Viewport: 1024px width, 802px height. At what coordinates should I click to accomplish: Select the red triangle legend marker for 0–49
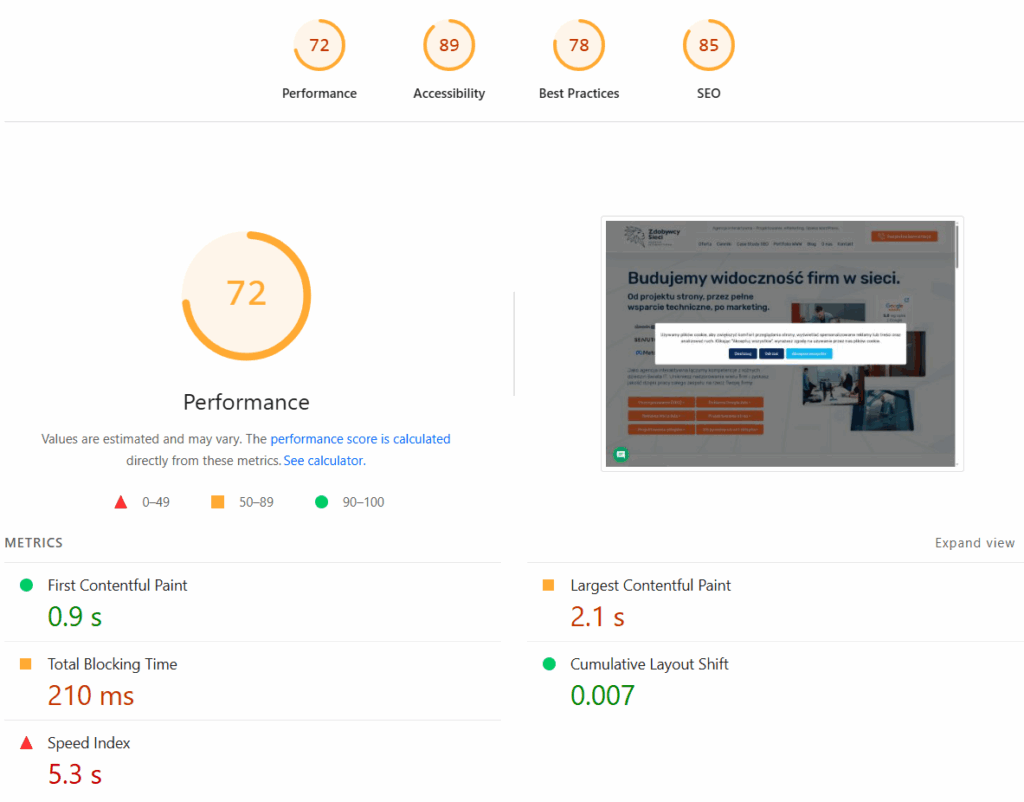tap(121, 501)
